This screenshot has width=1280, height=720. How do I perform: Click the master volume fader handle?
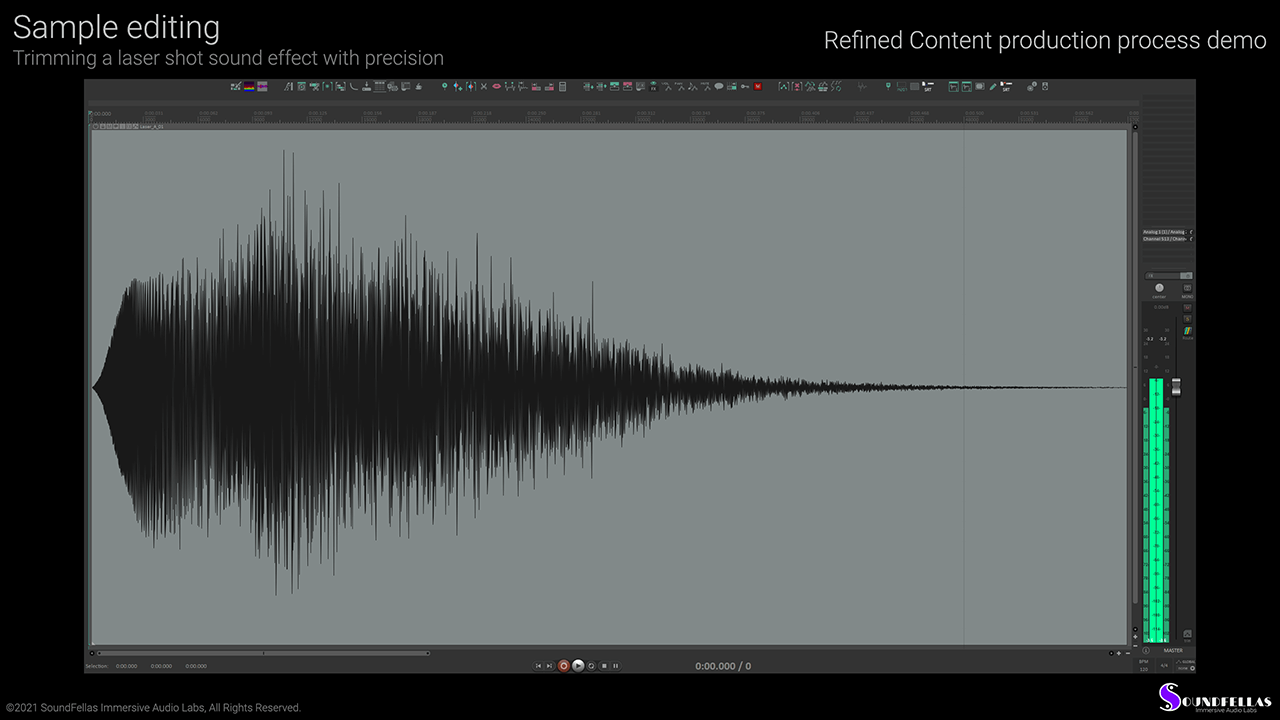coord(1176,387)
